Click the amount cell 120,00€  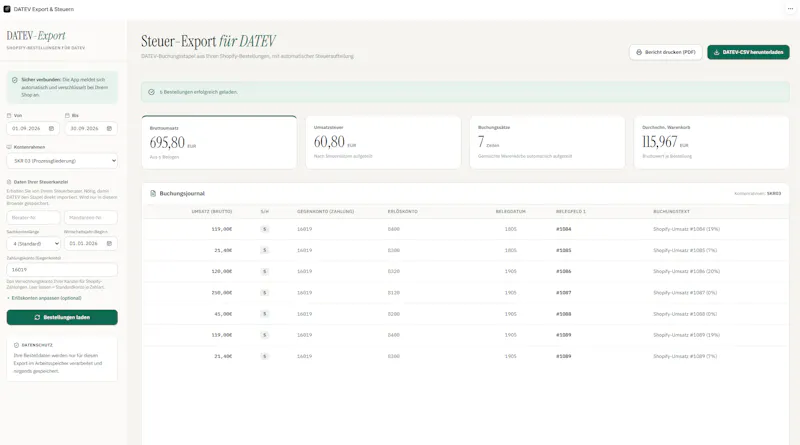click(x=222, y=271)
